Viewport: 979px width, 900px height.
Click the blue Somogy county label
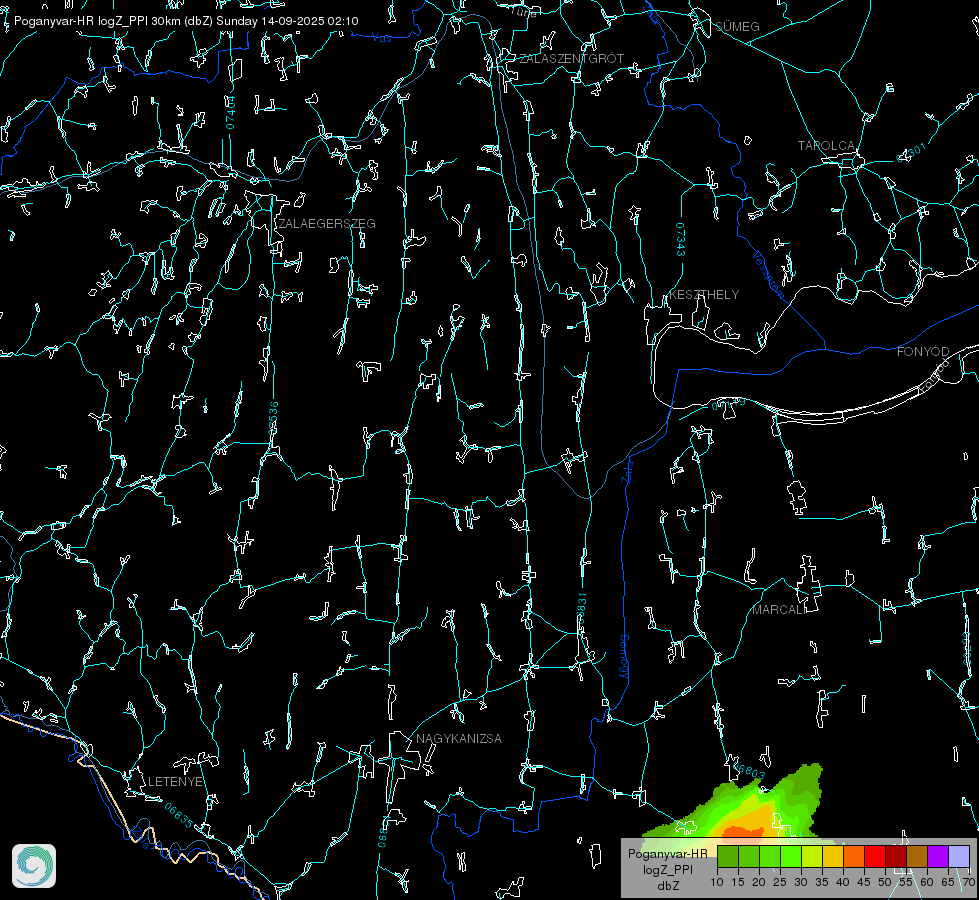(624, 657)
